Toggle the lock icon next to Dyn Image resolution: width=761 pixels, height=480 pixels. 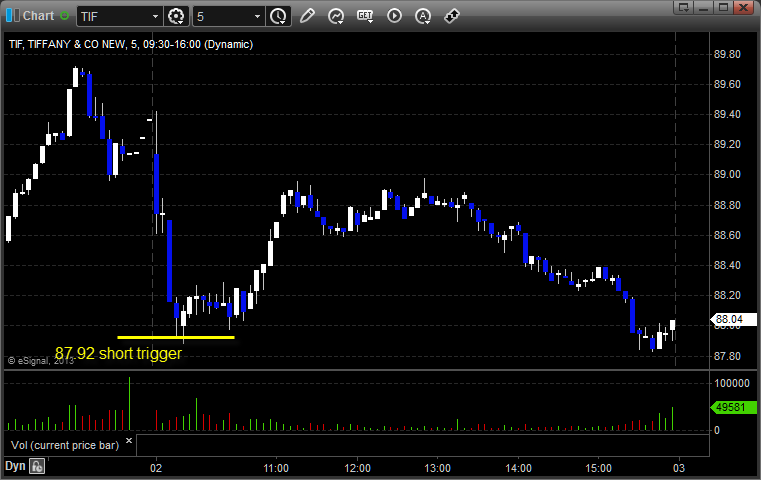pyautogui.click(x=37, y=466)
